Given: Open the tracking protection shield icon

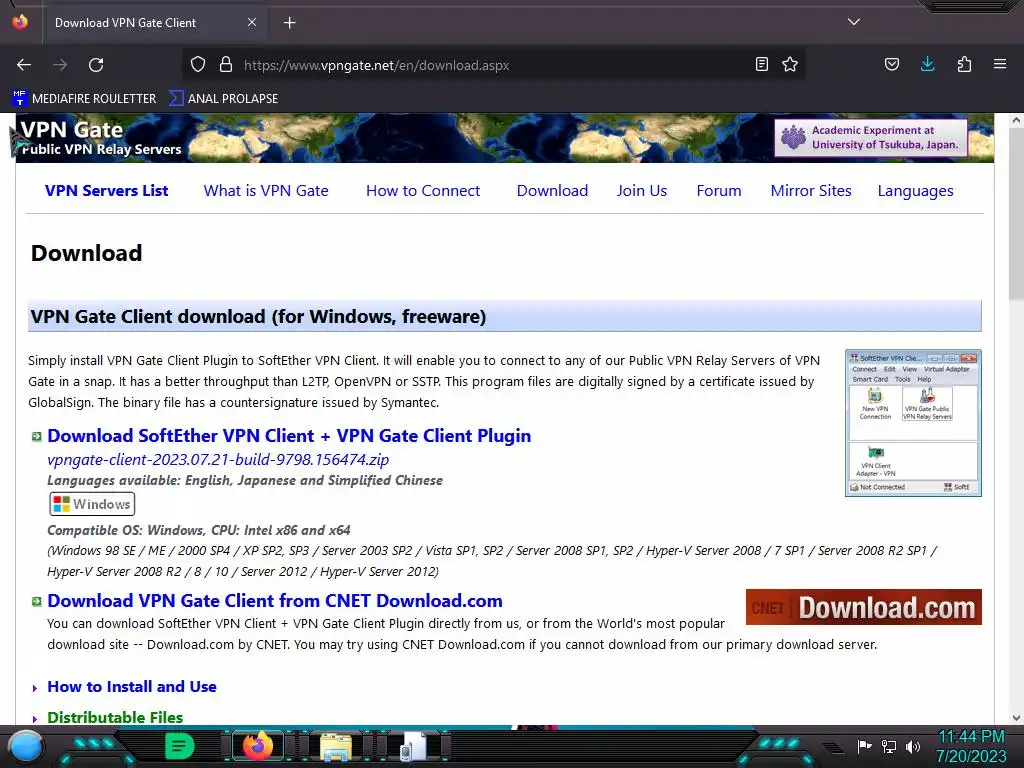Looking at the screenshot, I should (198, 65).
